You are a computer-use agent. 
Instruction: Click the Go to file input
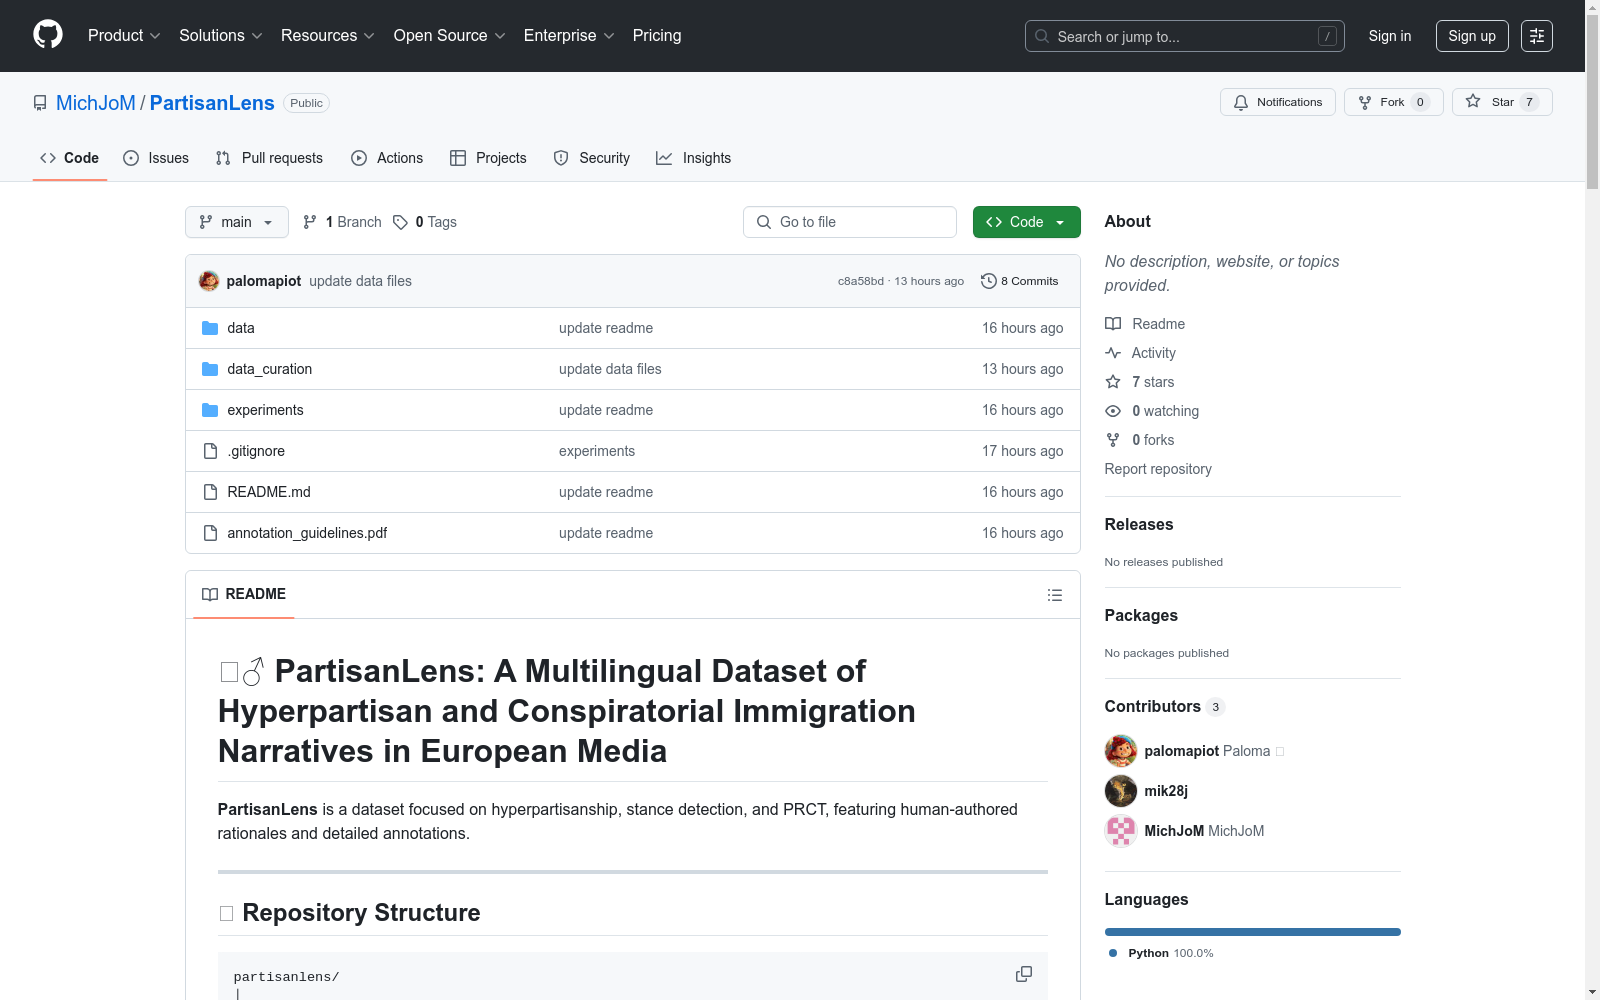click(850, 222)
